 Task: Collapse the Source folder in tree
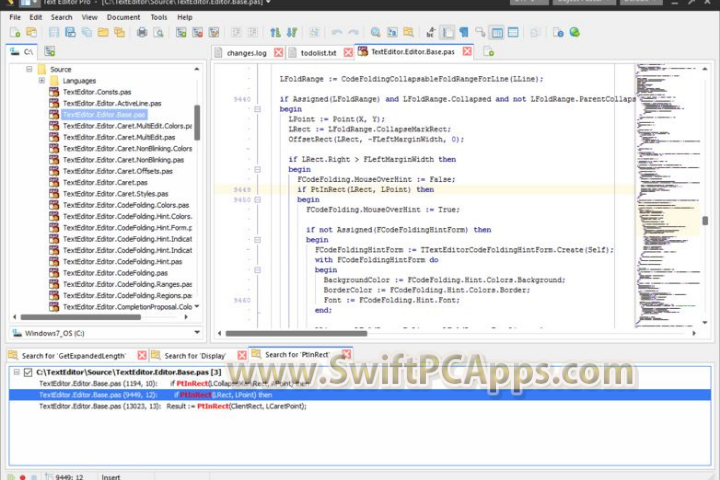(x=29, y=69)
